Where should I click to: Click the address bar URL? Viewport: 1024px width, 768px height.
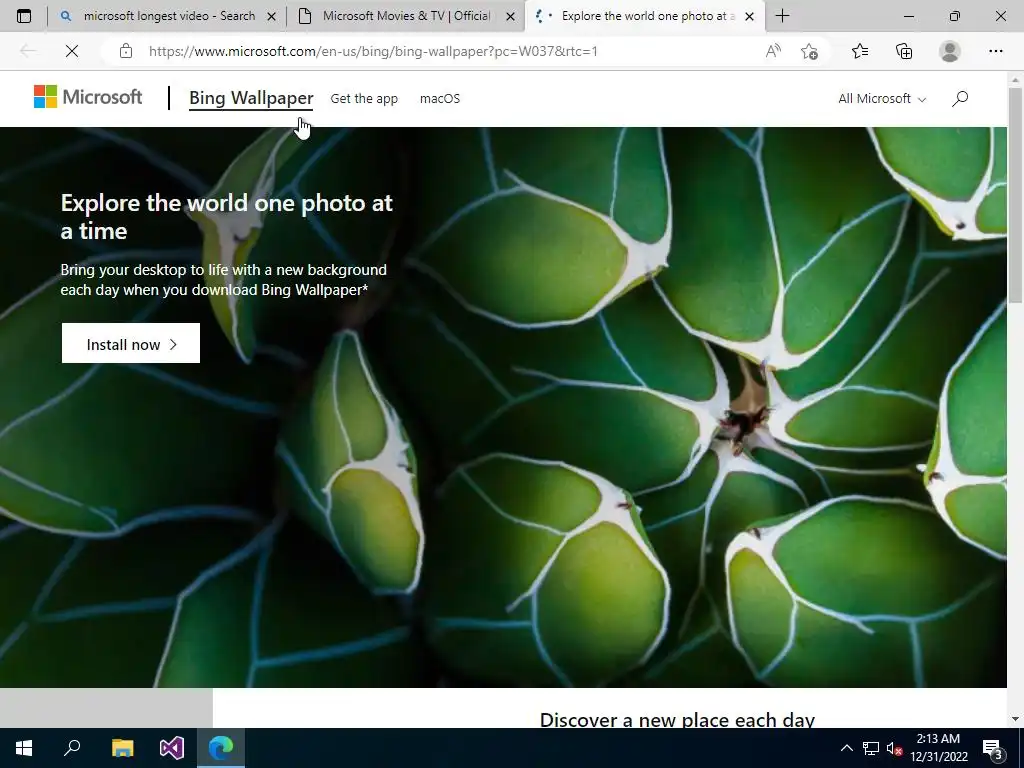pos(373,51)
